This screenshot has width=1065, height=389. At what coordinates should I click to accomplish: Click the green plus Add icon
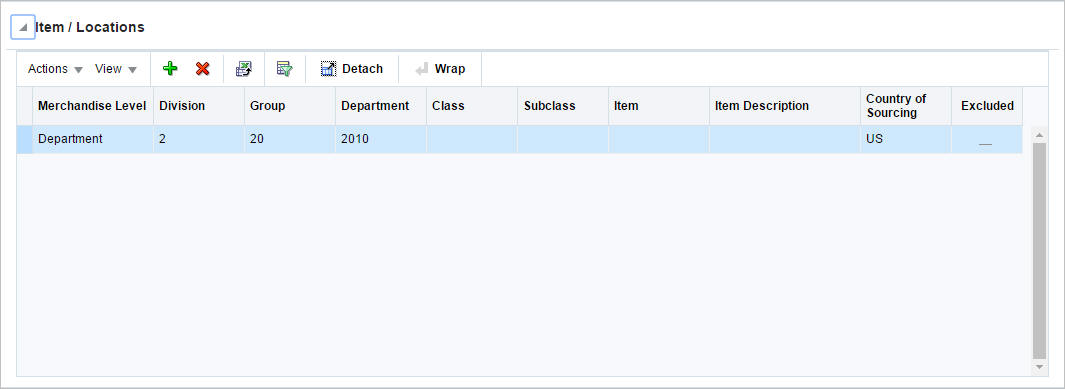click(170, 69)
